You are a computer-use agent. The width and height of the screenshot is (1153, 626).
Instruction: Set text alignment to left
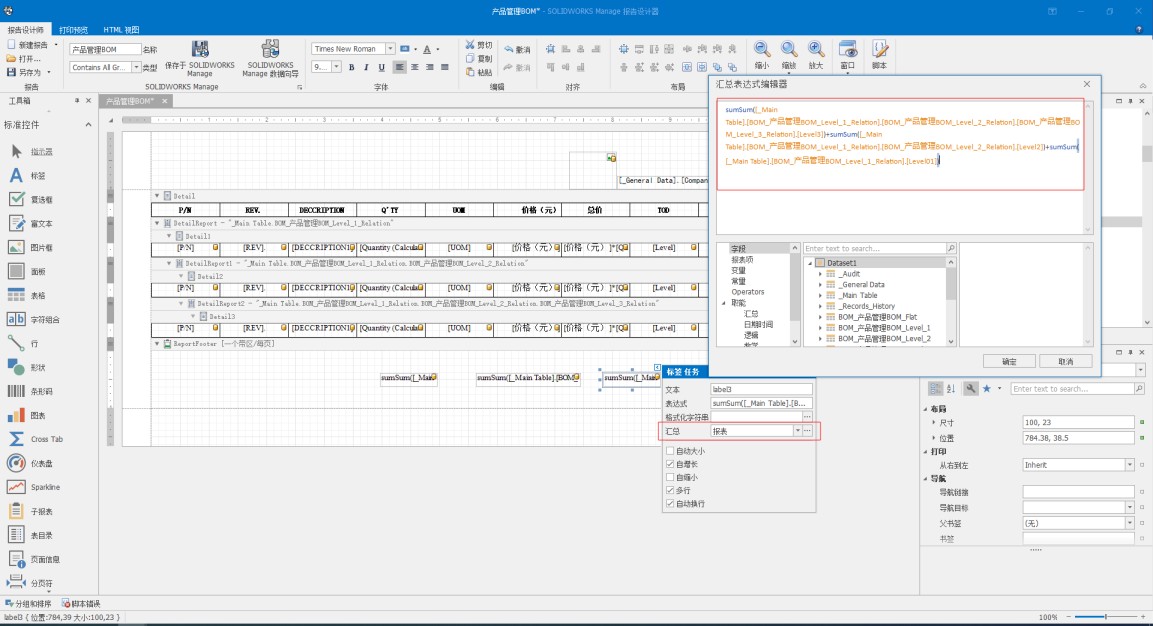(399, 68)
